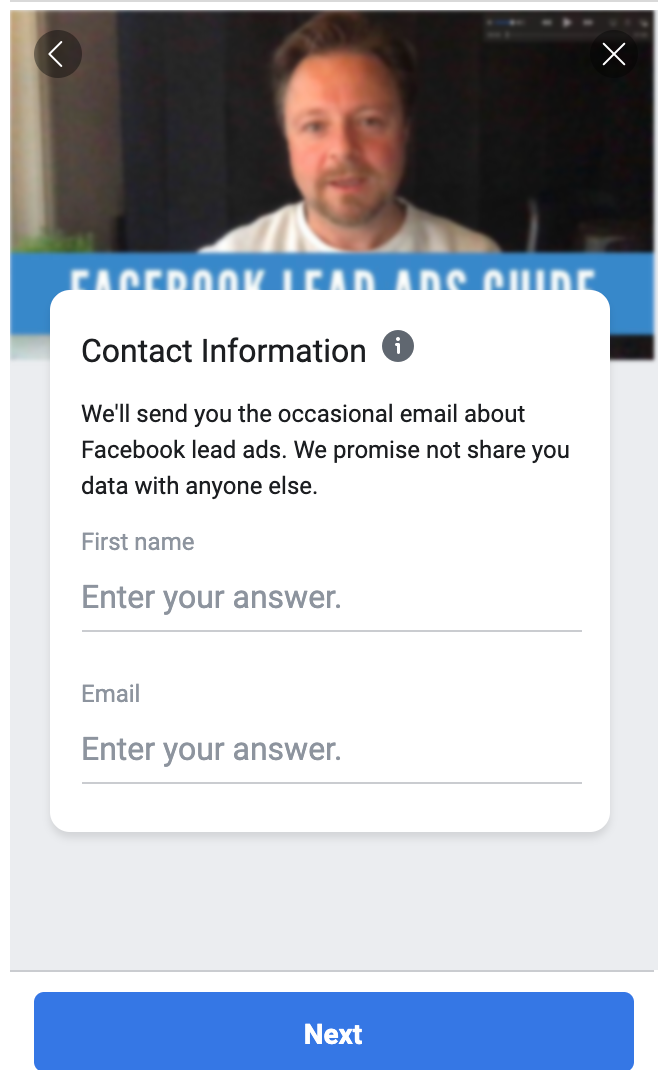The image size is (670, 1078).
Task: Open the Contact Information info tooltip icon
Action: (397, 348)
